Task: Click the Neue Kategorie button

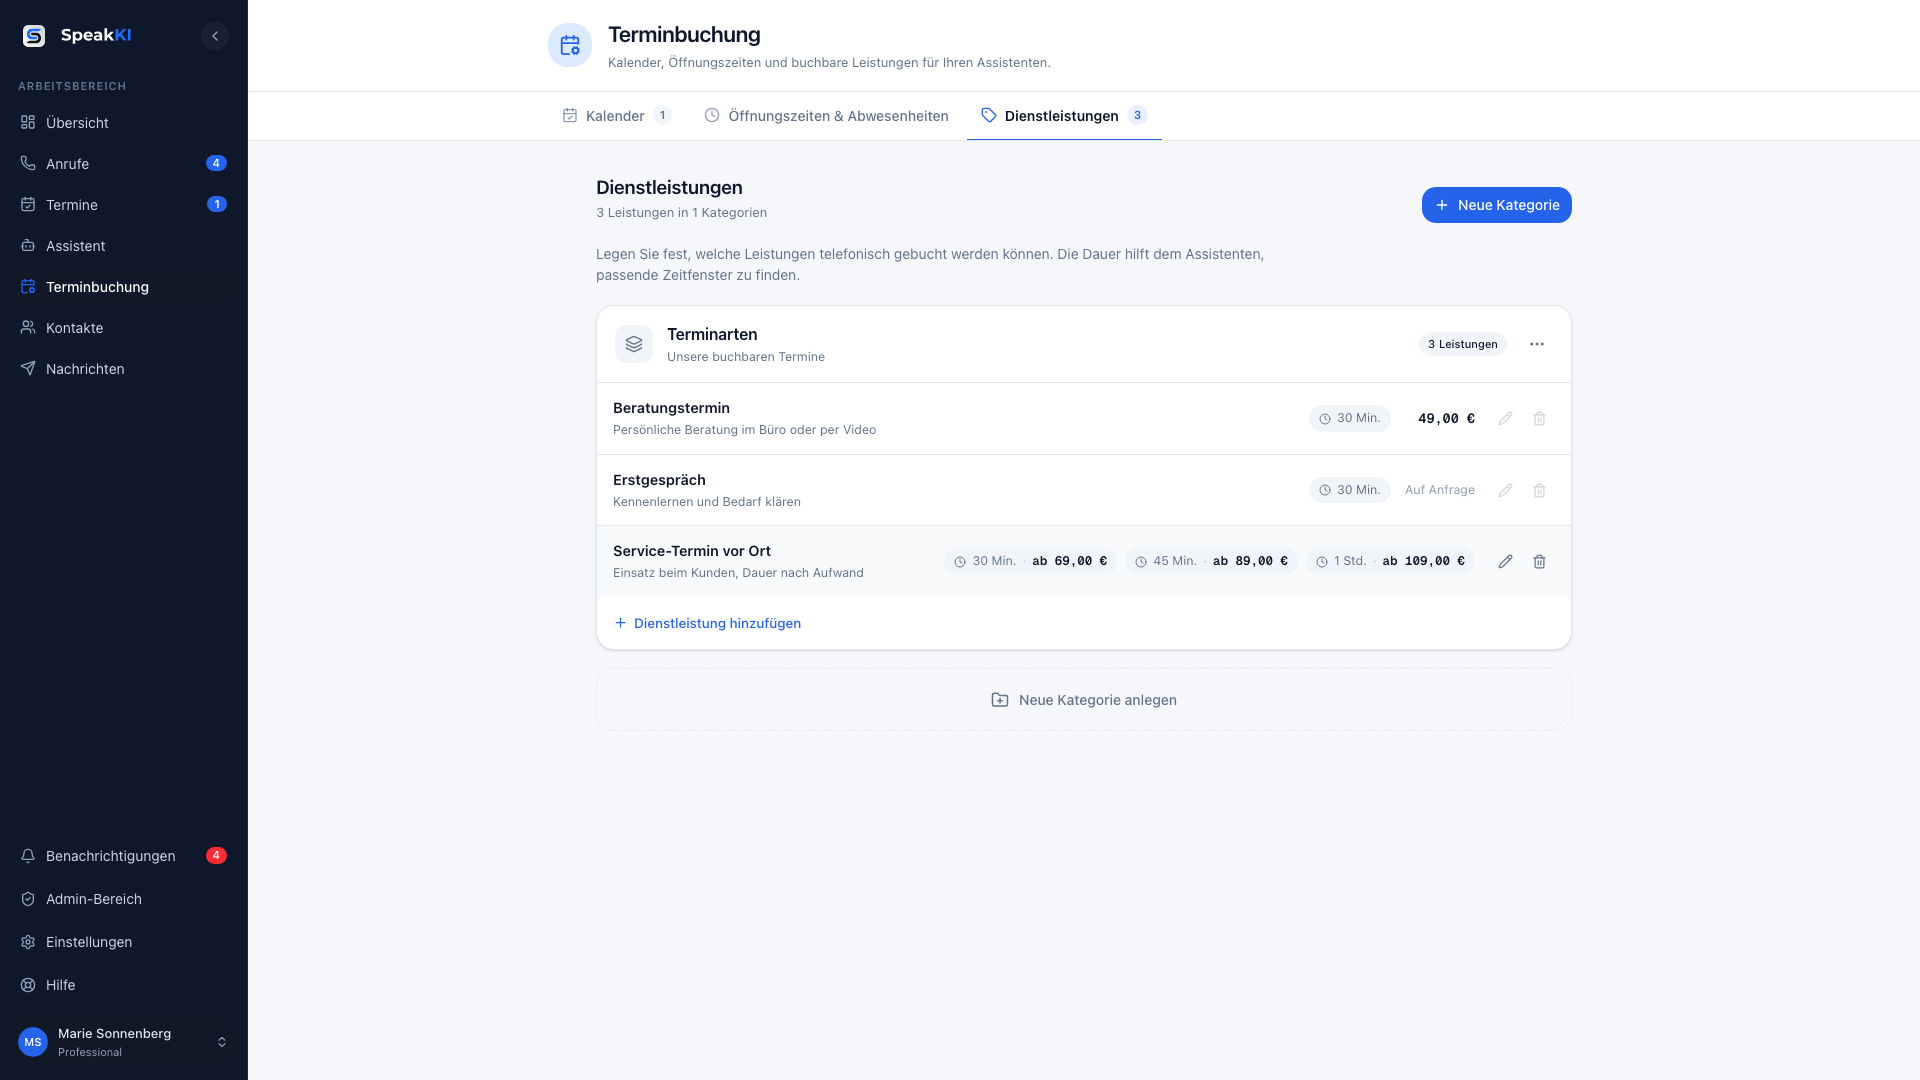Action: (x=1496, y=205)
